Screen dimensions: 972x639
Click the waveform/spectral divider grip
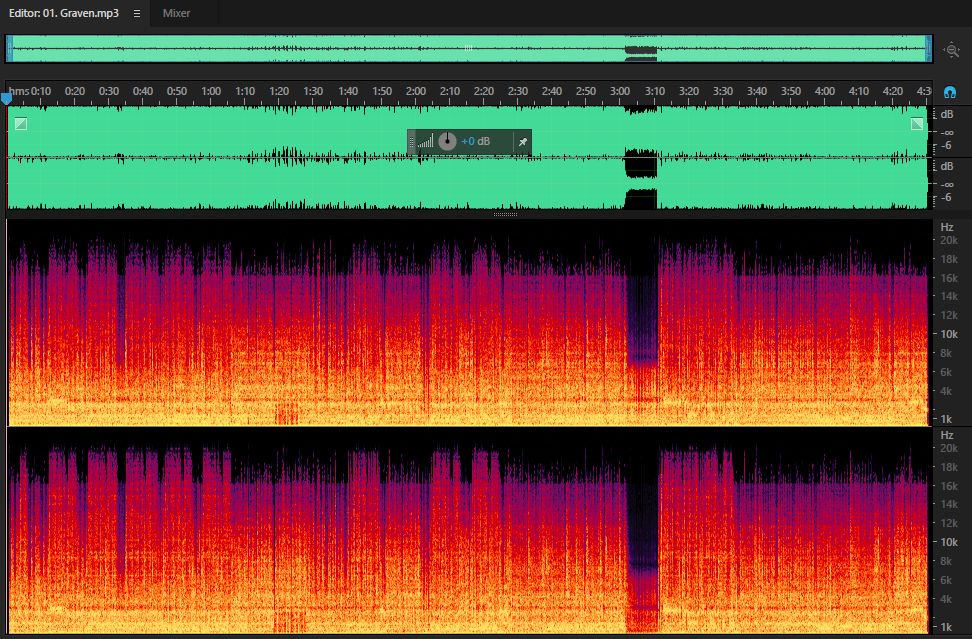click(505, 214)
